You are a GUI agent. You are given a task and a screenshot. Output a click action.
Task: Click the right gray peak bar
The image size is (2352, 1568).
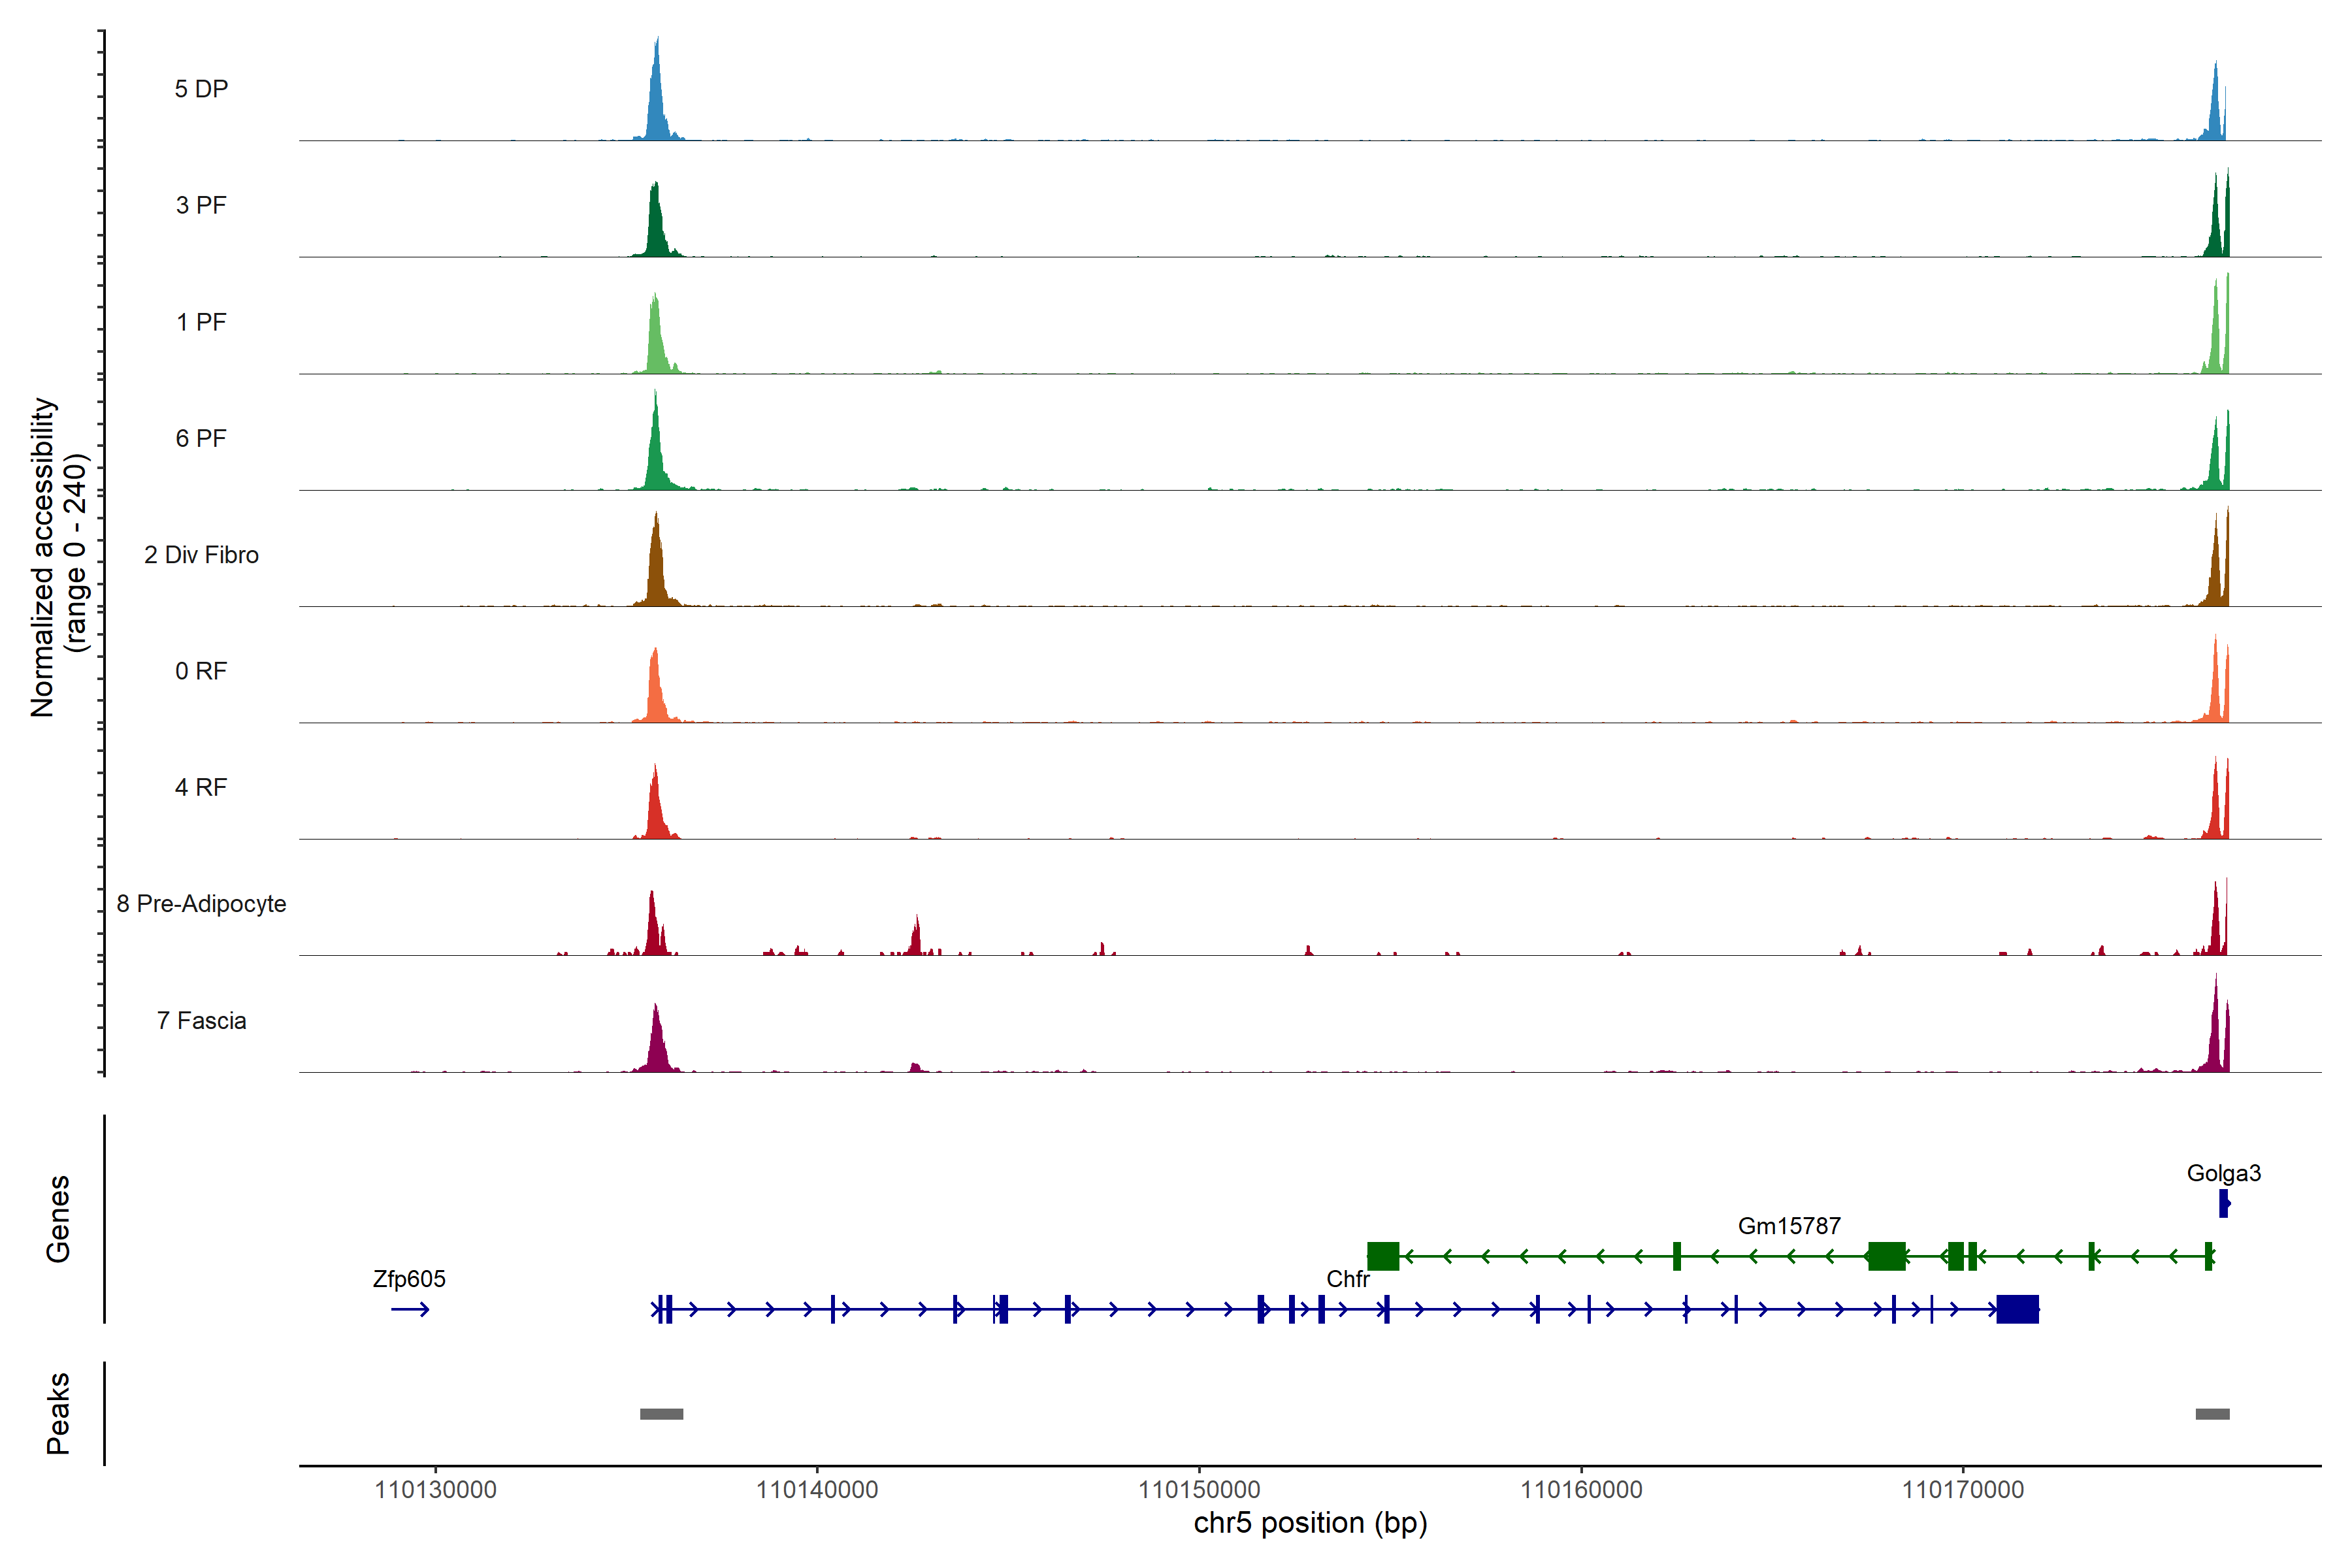(2212, 1414)
